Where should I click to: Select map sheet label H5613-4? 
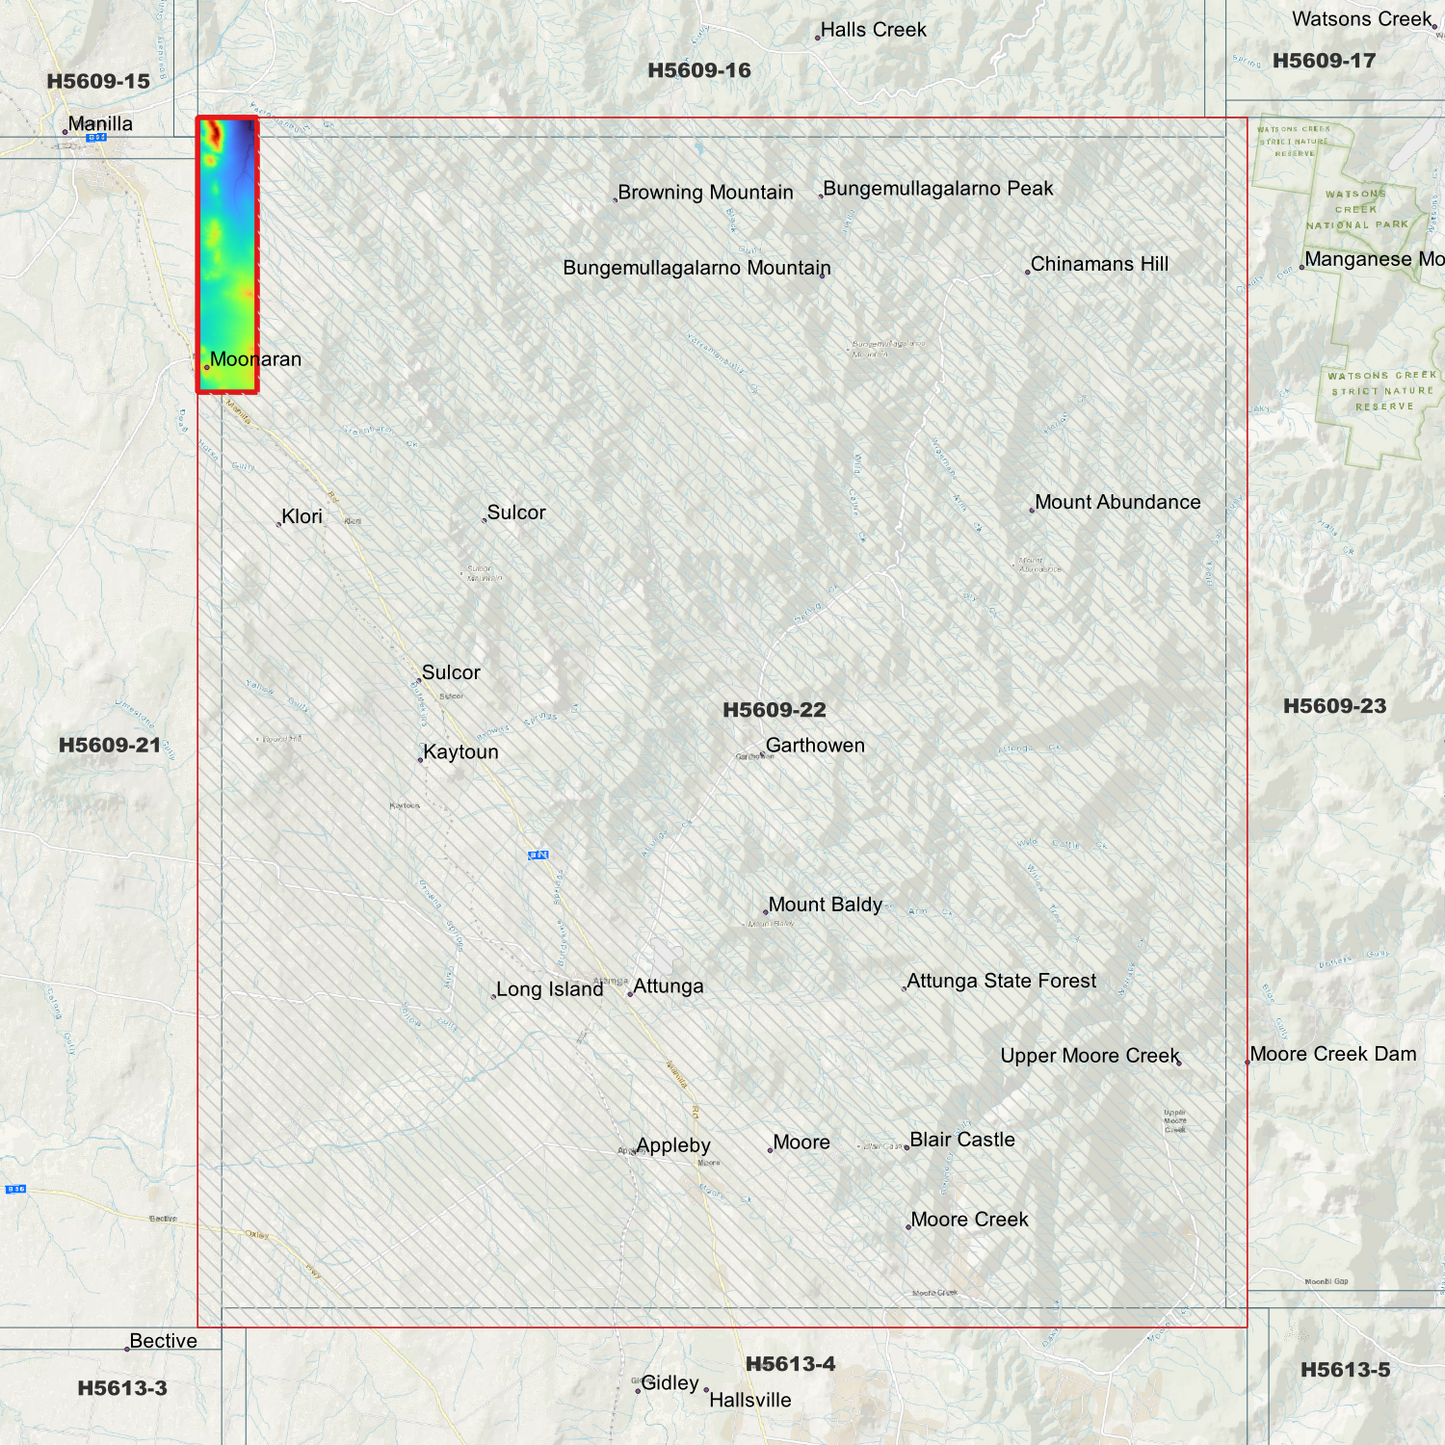tap(790, 1364)
